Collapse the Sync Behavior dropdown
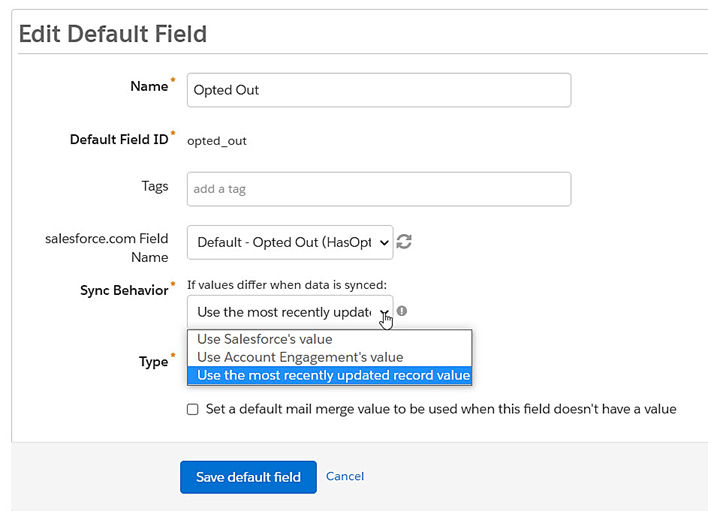This screenshot has height=511, width=708. pyautogui.click(x=290, y=312)
